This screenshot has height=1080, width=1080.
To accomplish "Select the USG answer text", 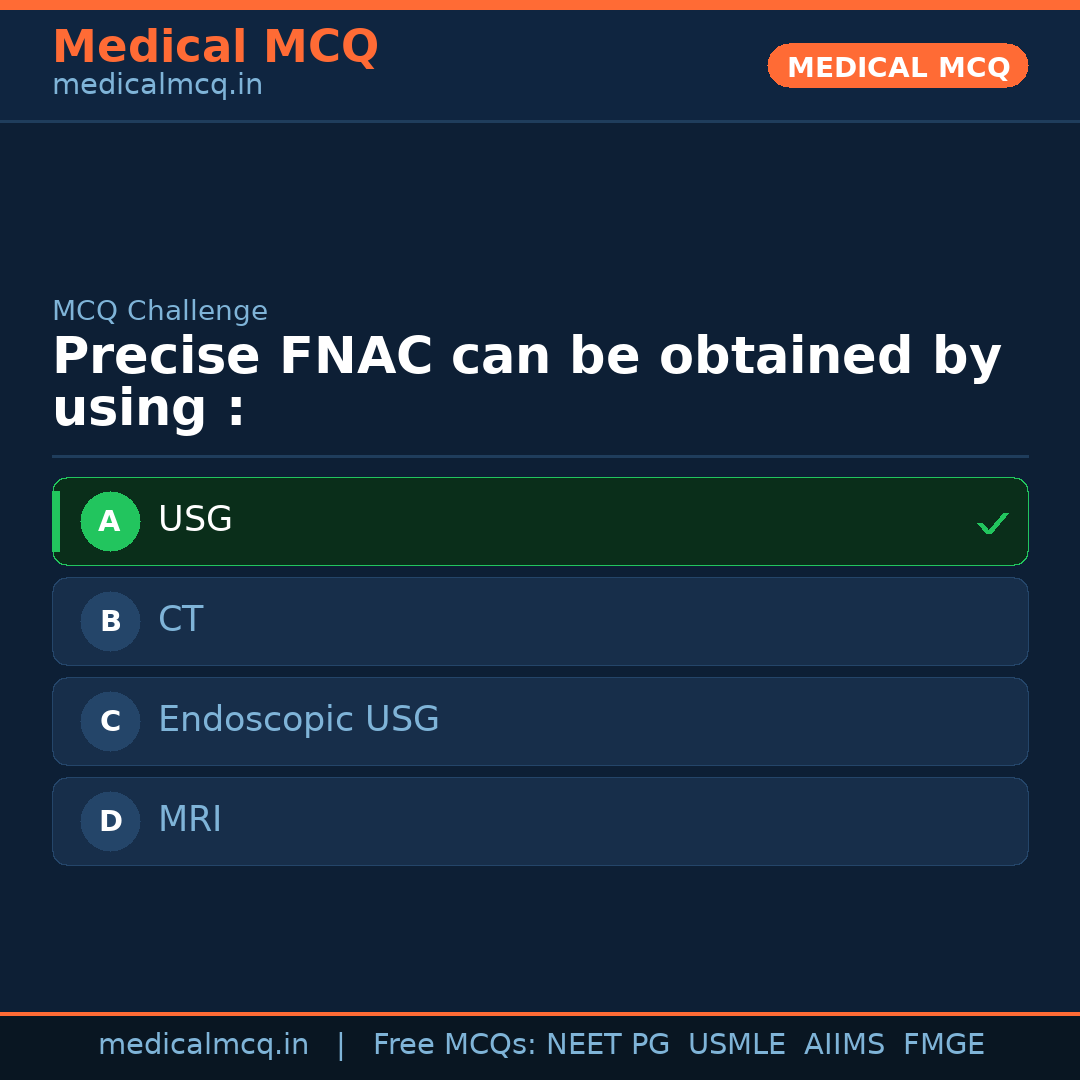I will tap(195, 520).
